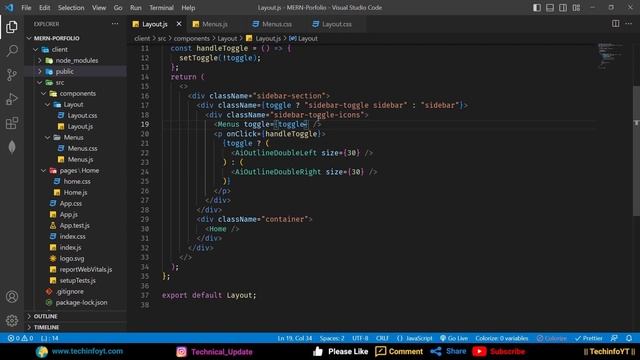Toggle Primary Side Bar layout icon
The width and height of the screenshot is (640, 360).
click(x=537, y=8)
